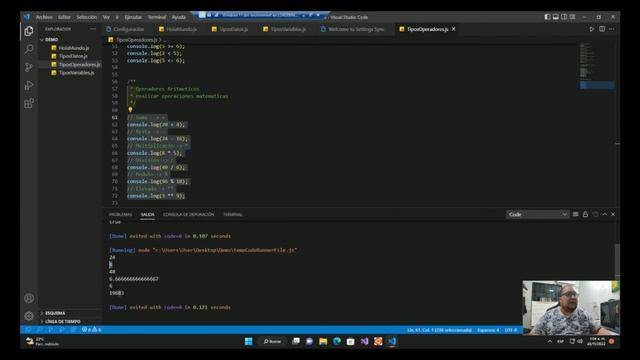Click the VS Code taskbar icon
This screenshot has height=360, width=640.
[x=392, y=341]
